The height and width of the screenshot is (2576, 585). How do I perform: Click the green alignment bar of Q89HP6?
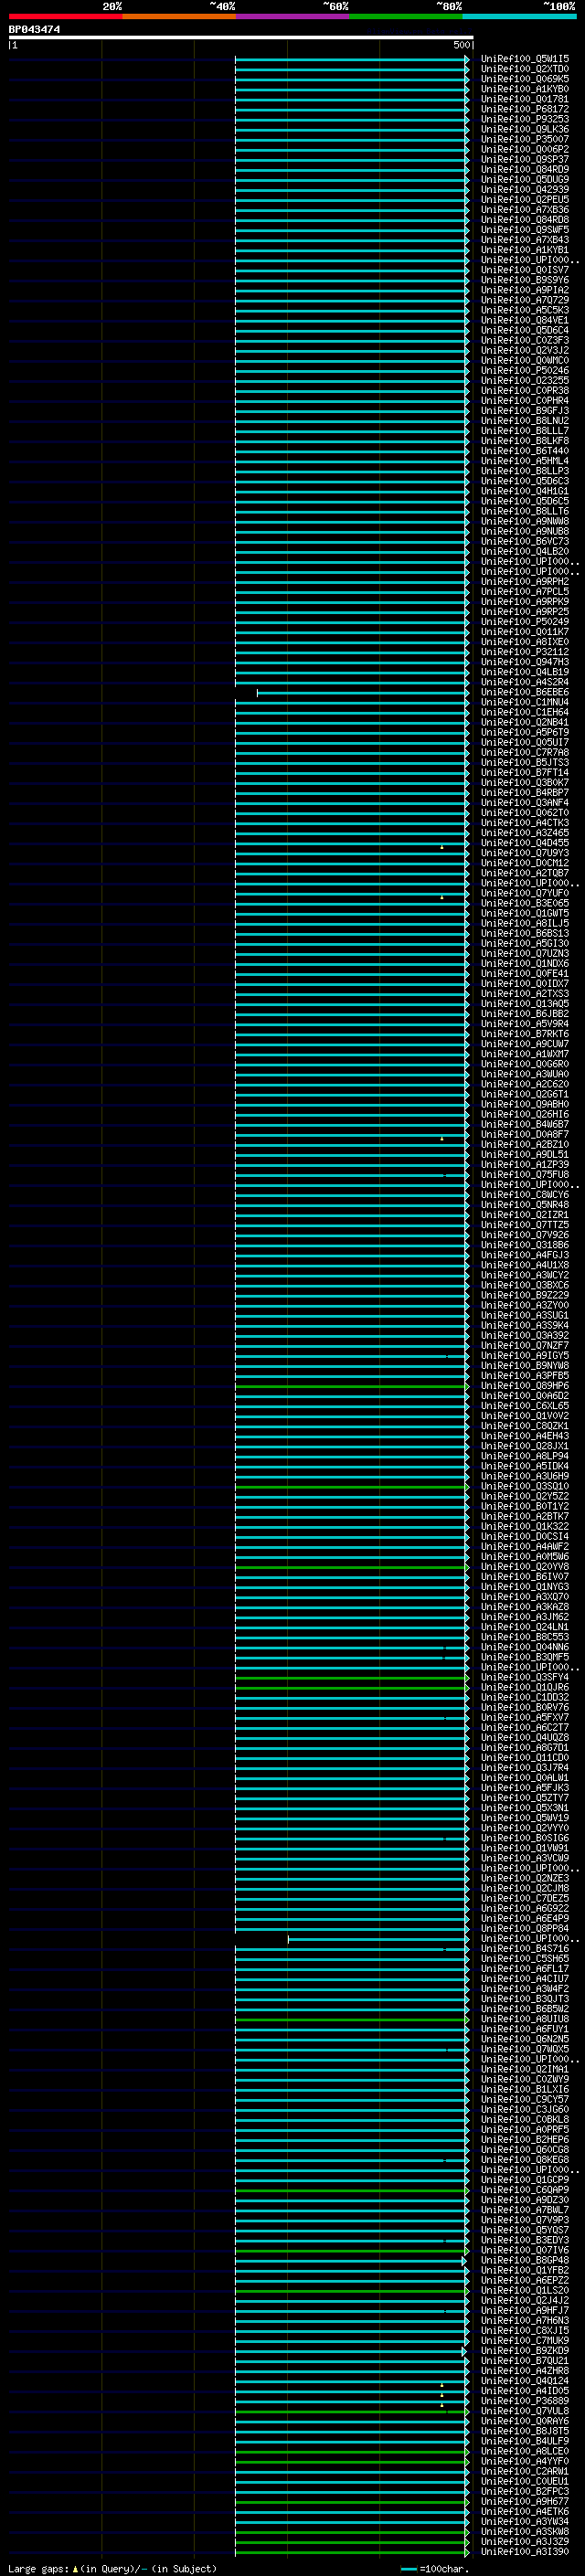tap(352, 1386)
